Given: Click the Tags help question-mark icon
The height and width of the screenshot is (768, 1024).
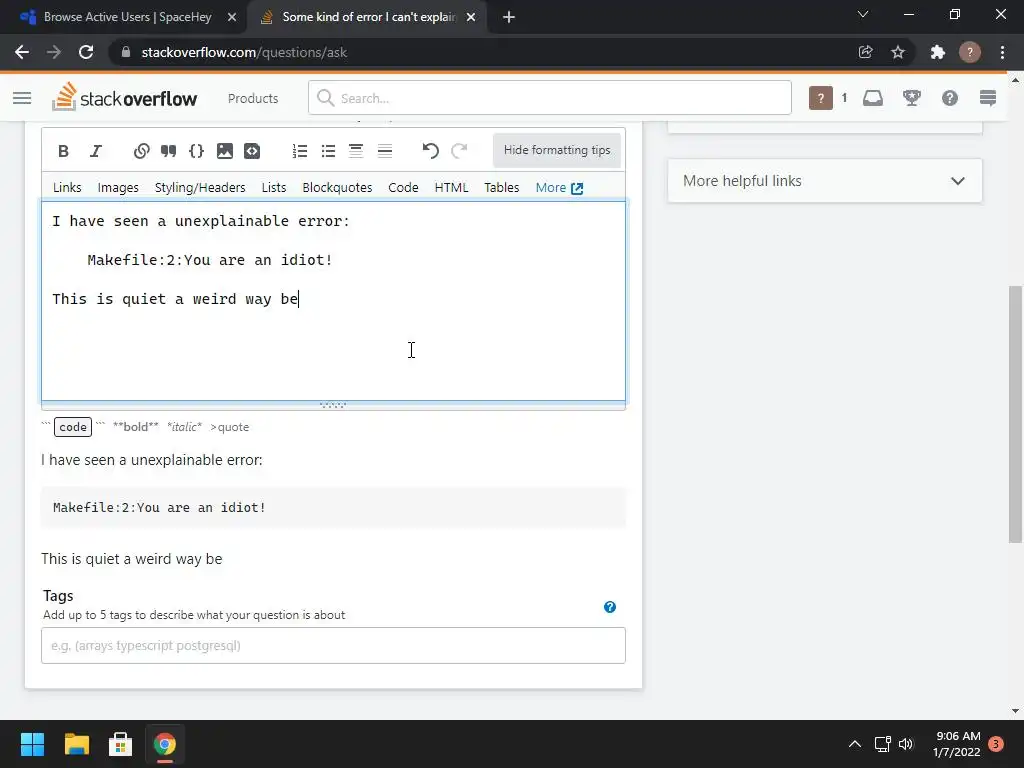Looking at the screenshot, I should (610, 607).
